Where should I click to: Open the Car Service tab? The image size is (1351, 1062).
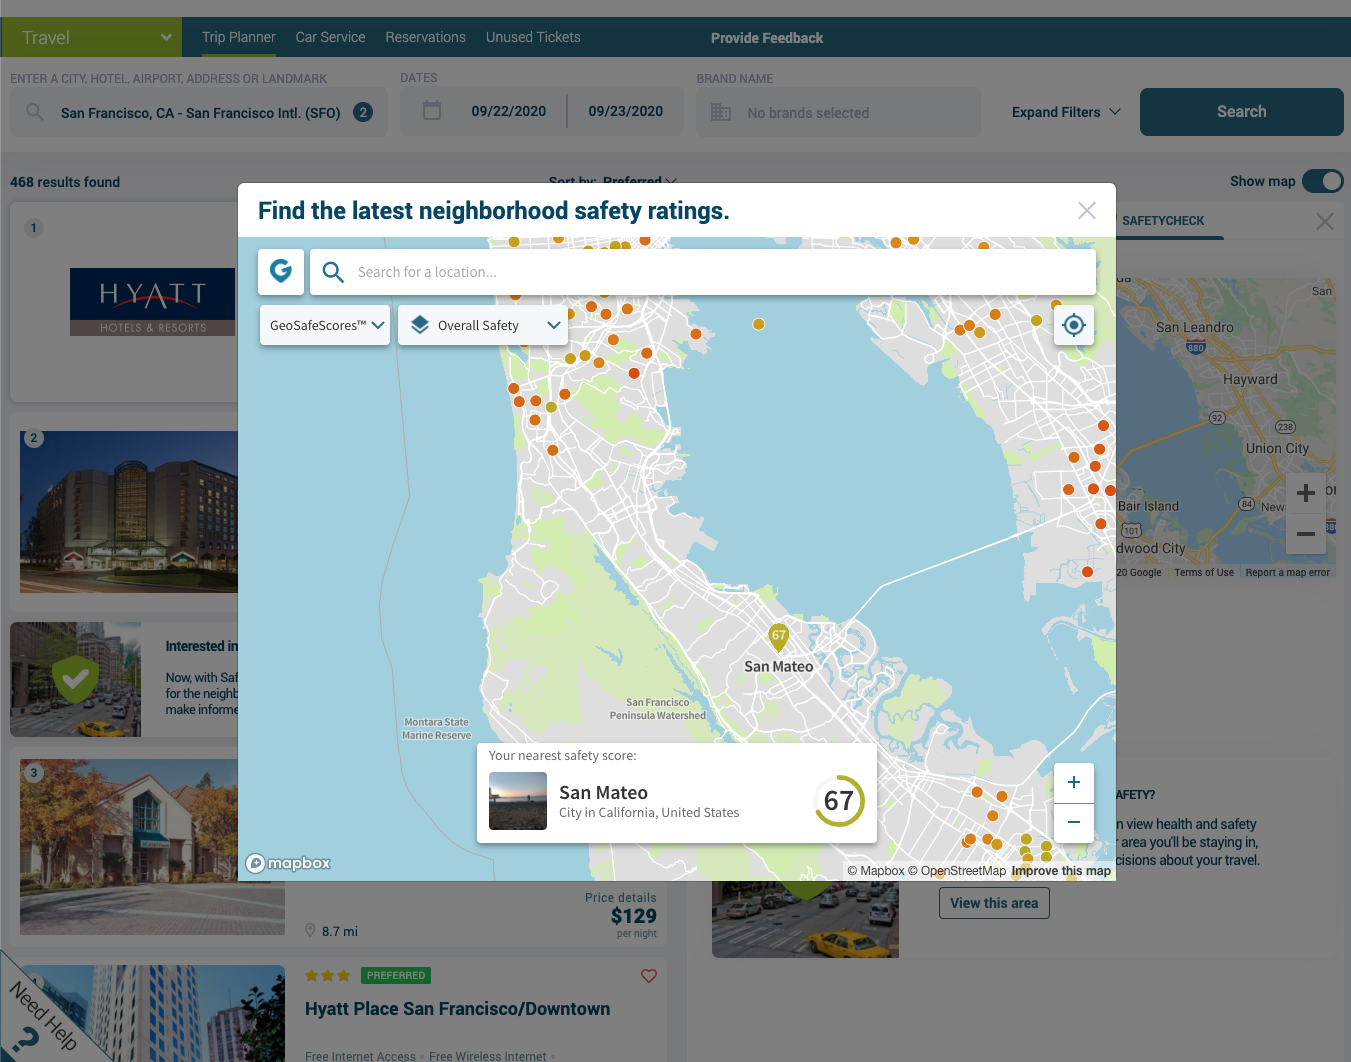pyautogui.click(x=330, y=37)
